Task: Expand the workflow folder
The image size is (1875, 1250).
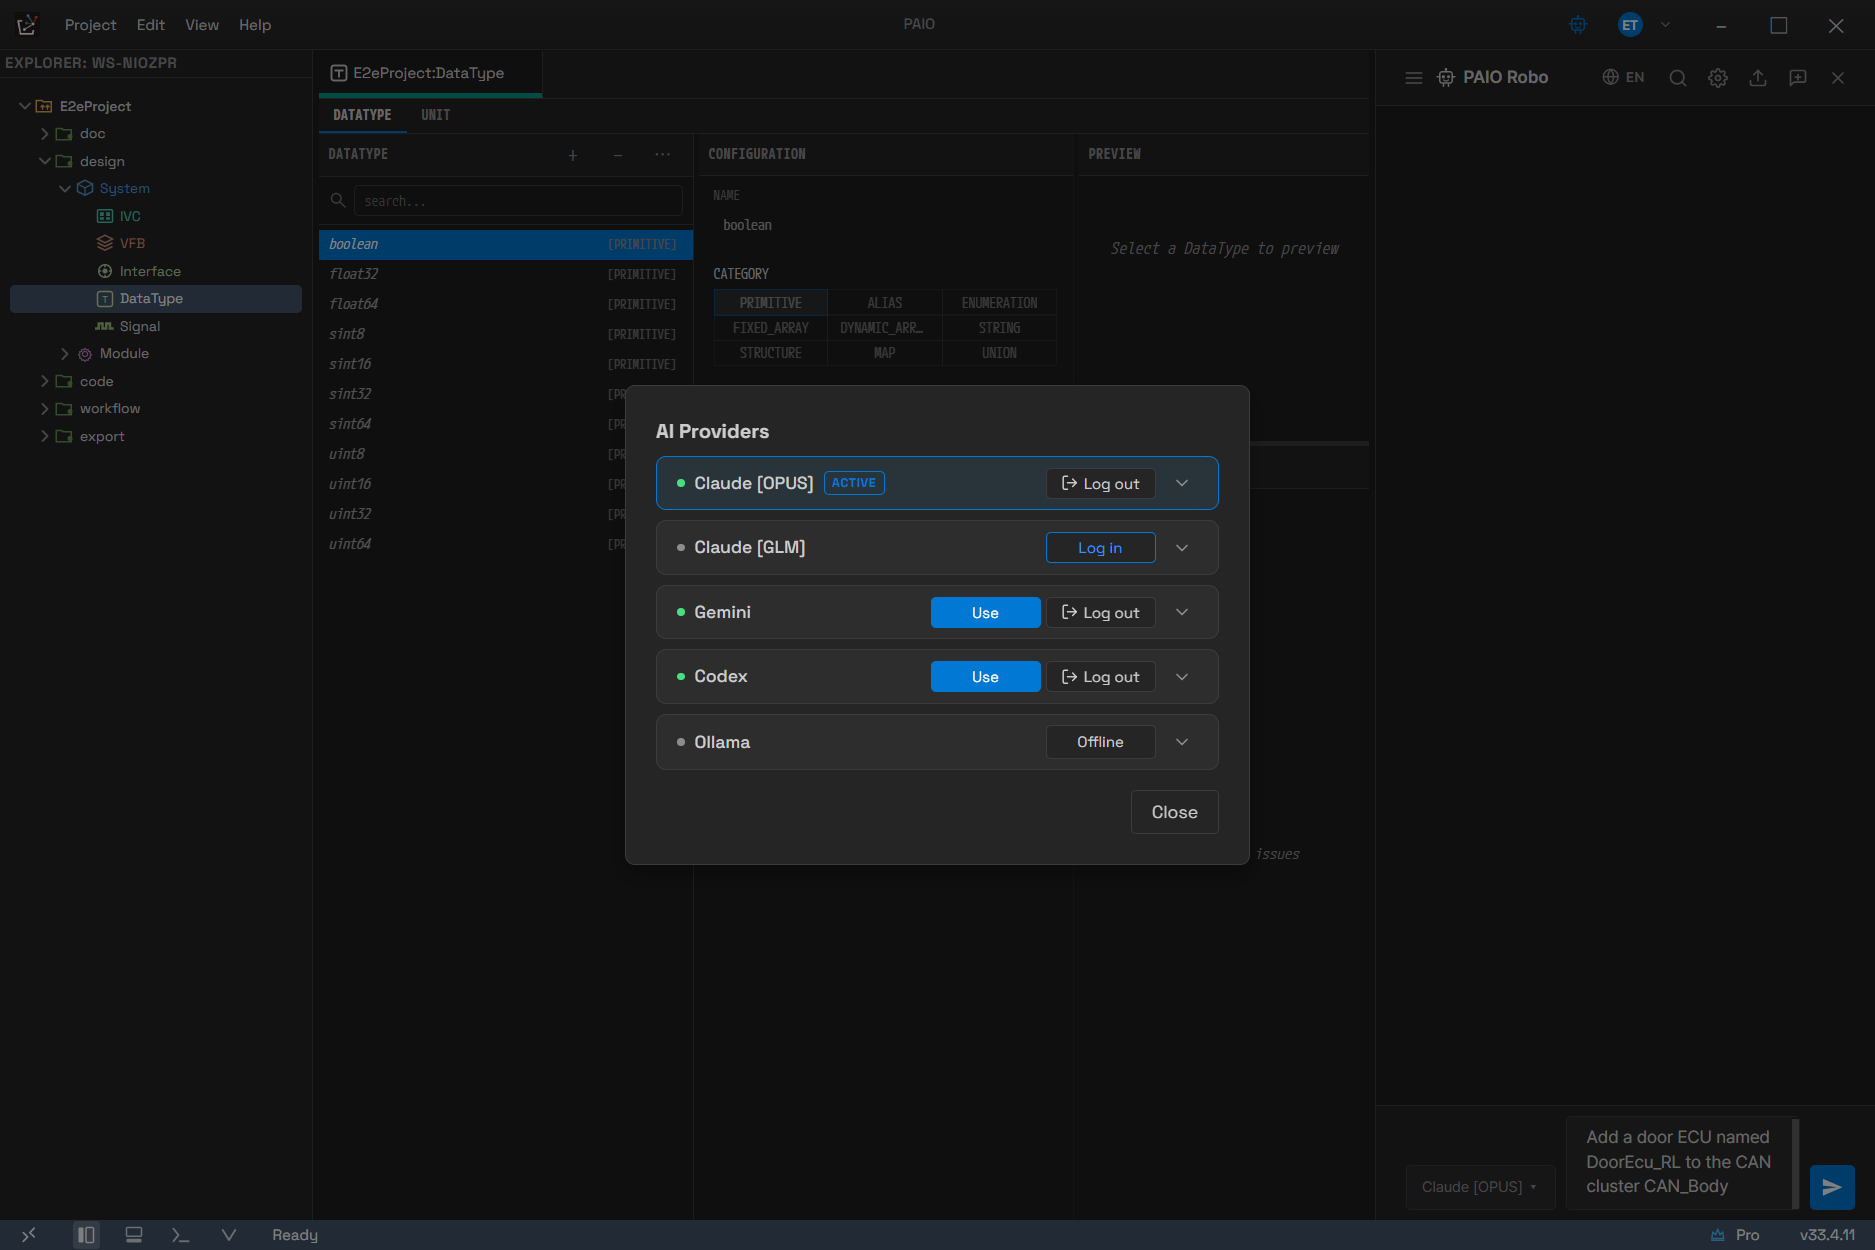Action: pyautogui.click(x=45, y=409)
